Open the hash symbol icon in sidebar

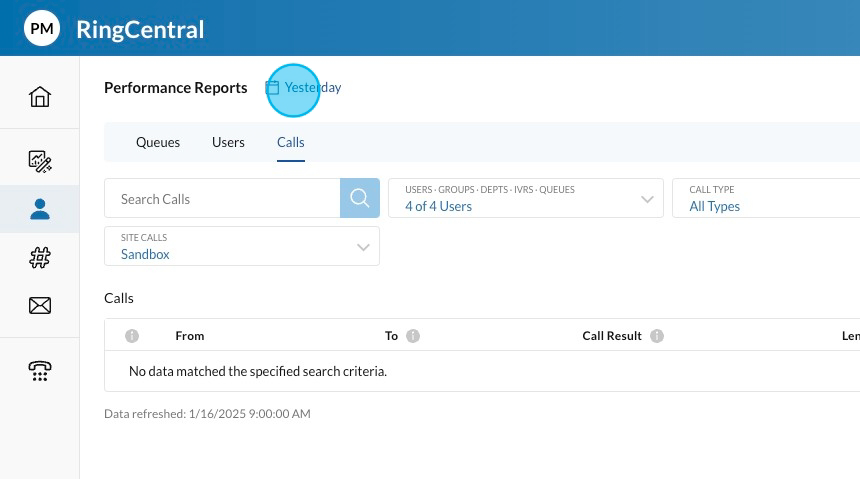(x=40, y=258)
